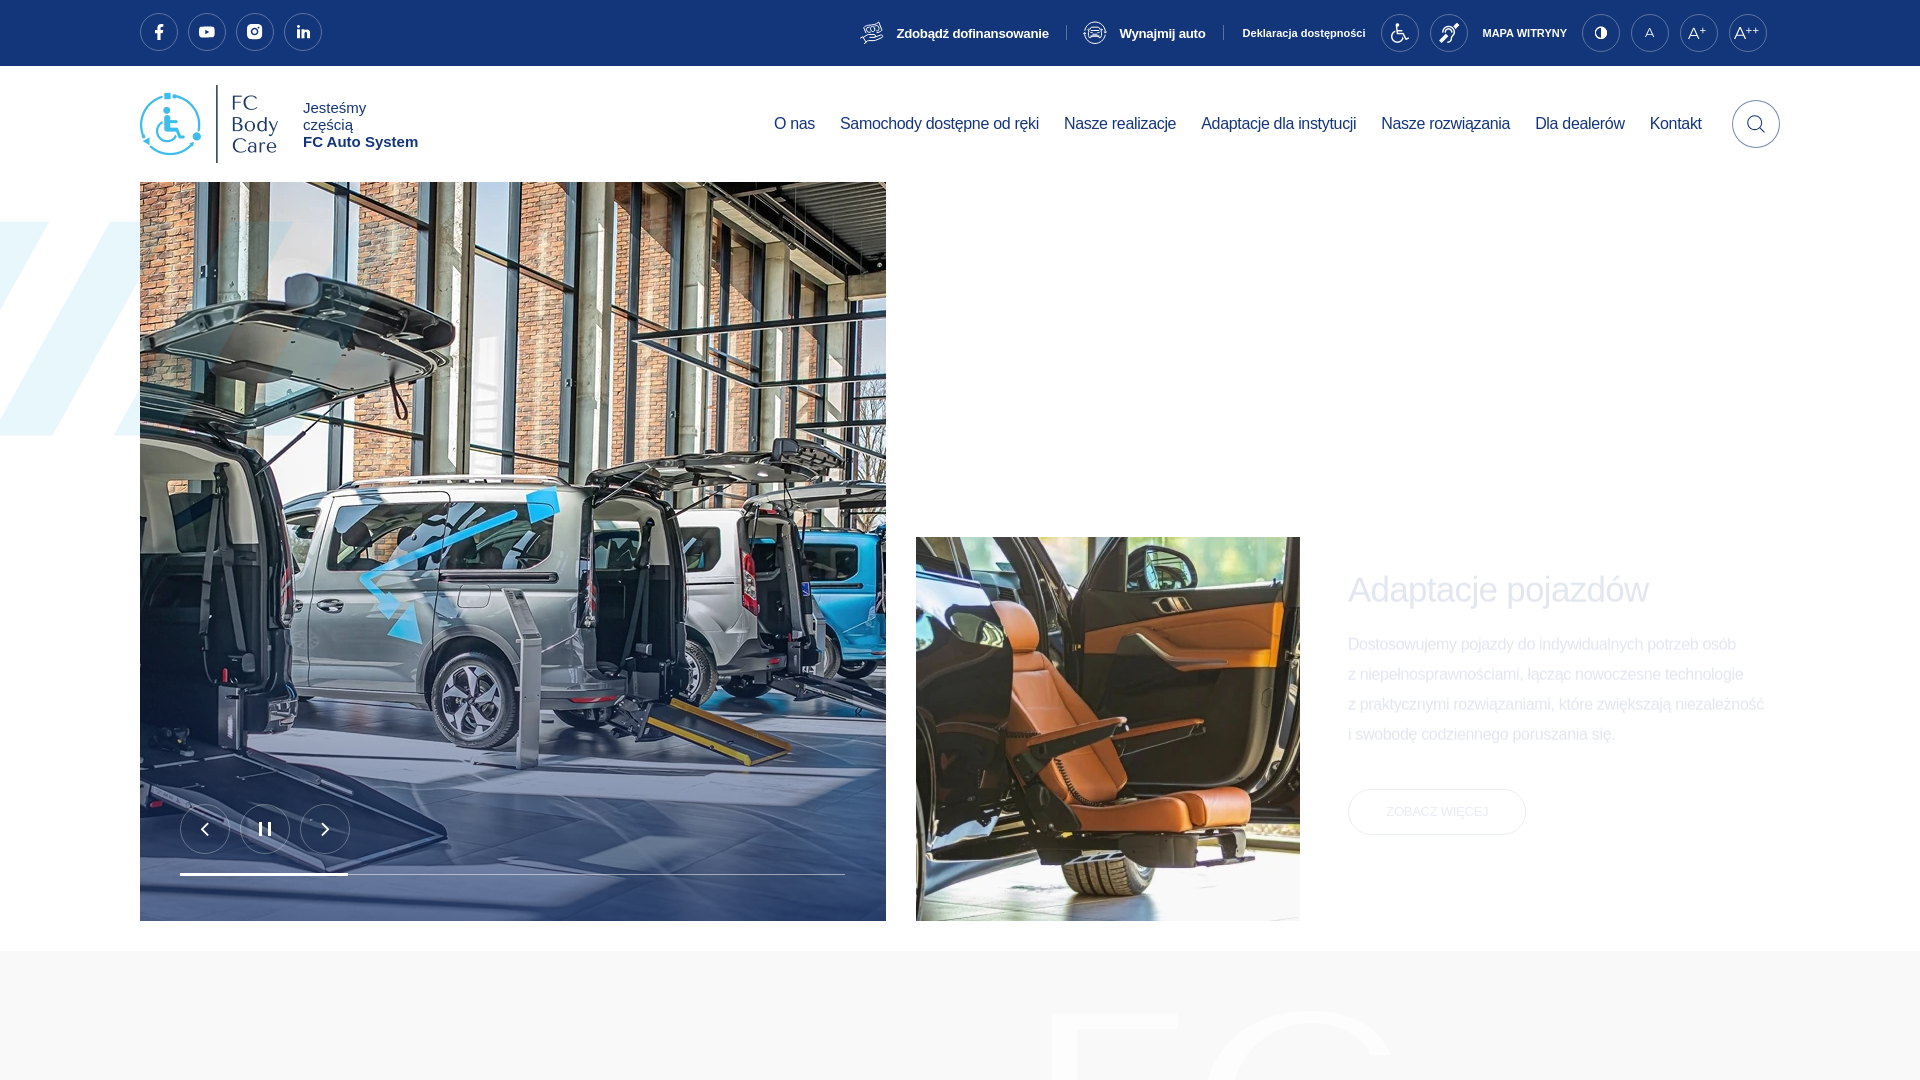Click the funding hand-with-coins icon

tap(872, 33)
